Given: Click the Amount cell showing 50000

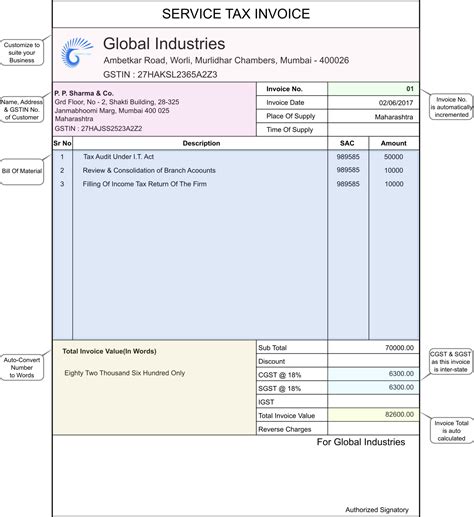Looking at the screenshot, I should pos(394,157).
